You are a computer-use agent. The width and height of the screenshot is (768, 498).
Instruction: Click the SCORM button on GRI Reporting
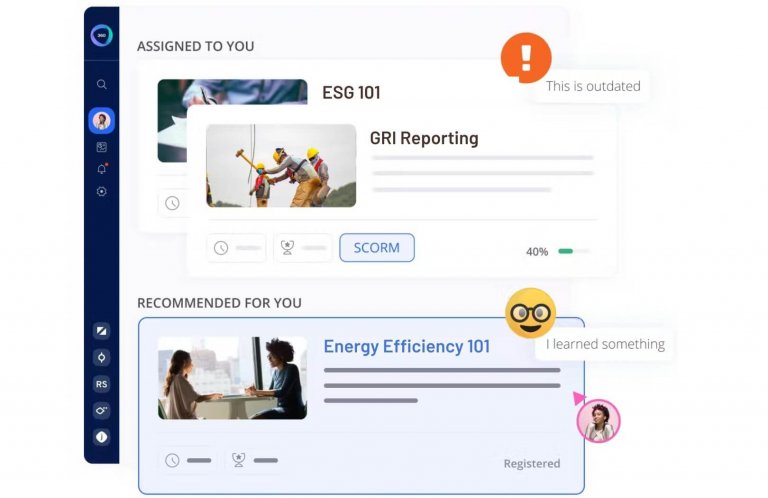[377, 248]
